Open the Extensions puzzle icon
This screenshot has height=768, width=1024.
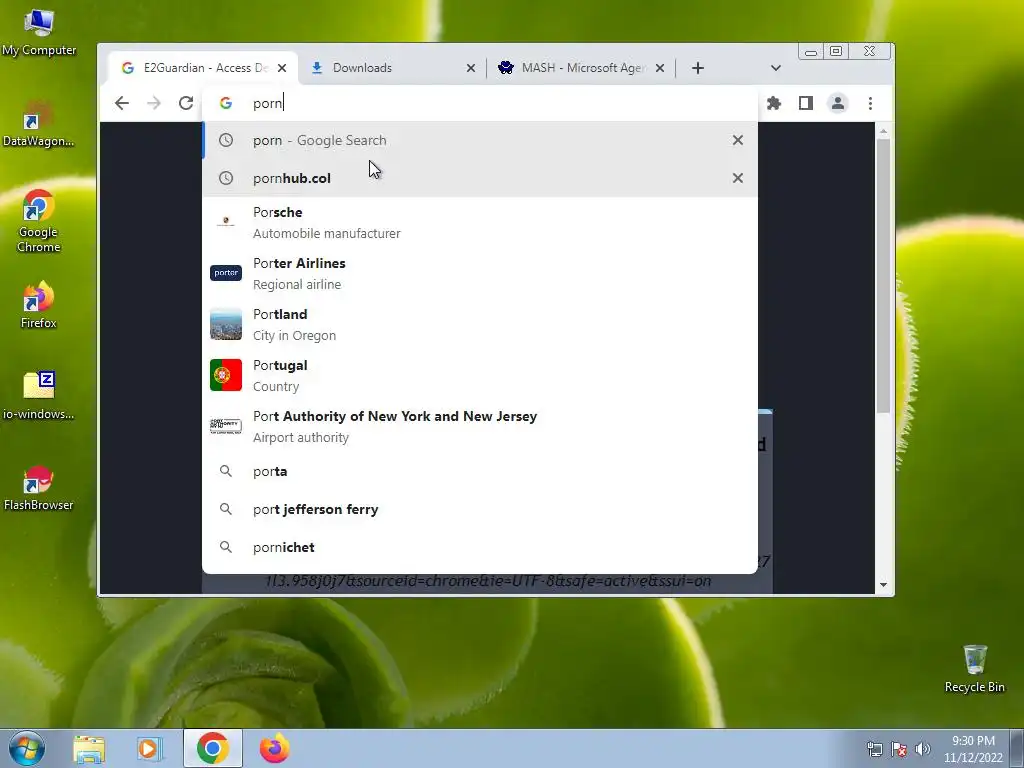(774, 103)
